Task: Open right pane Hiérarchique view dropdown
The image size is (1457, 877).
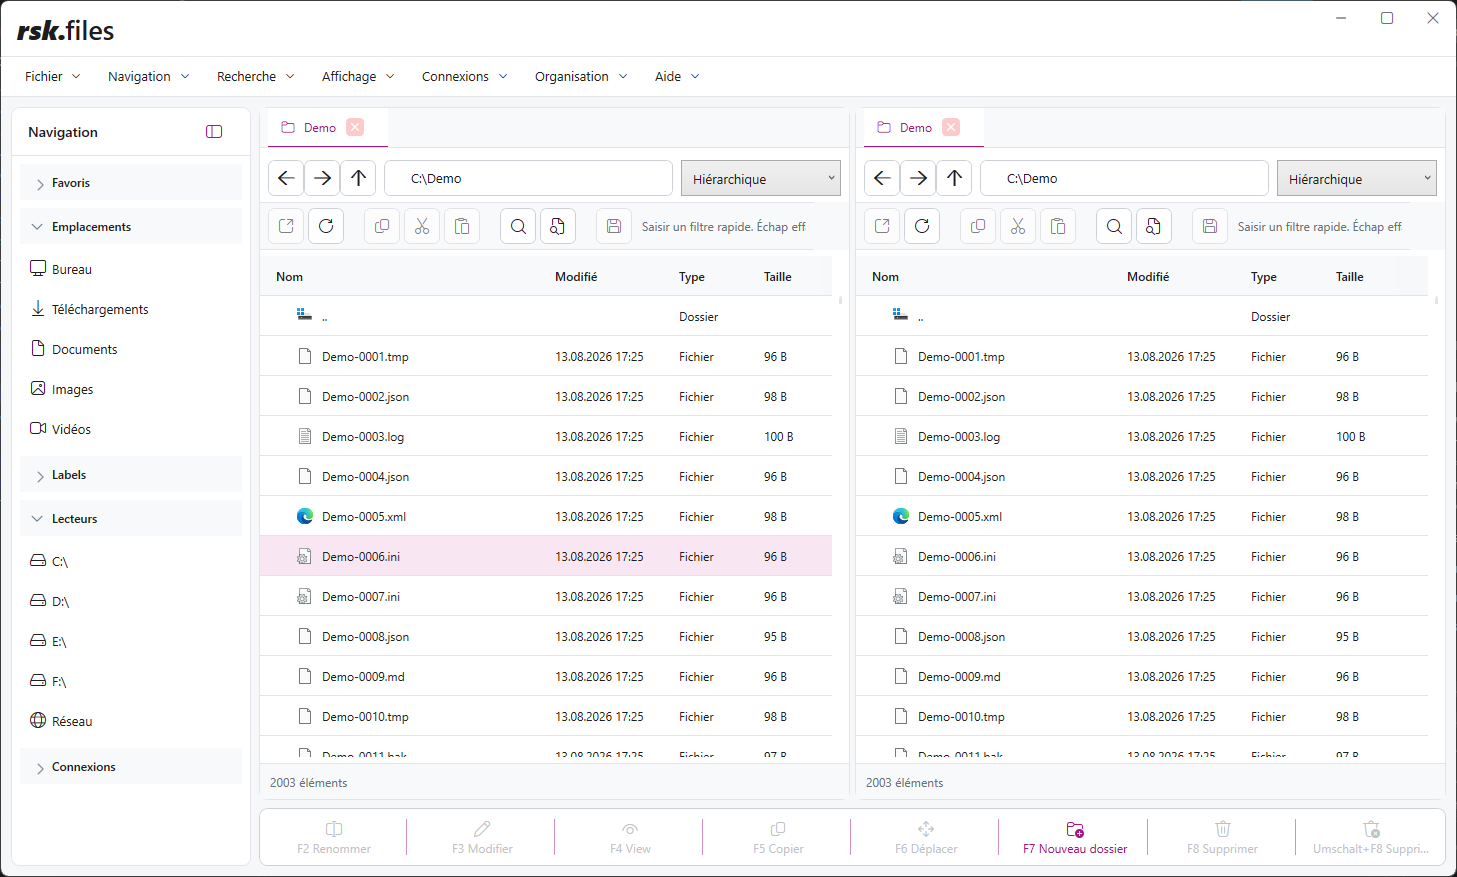Action: tap(1357, 179)
